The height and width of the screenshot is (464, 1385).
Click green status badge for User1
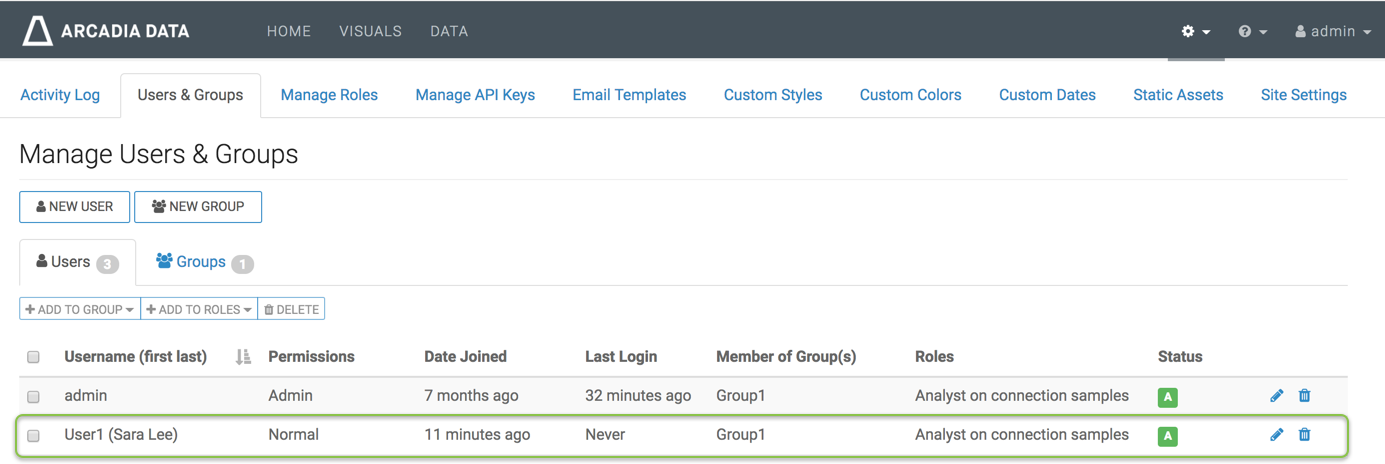[x=1167, y=436]
